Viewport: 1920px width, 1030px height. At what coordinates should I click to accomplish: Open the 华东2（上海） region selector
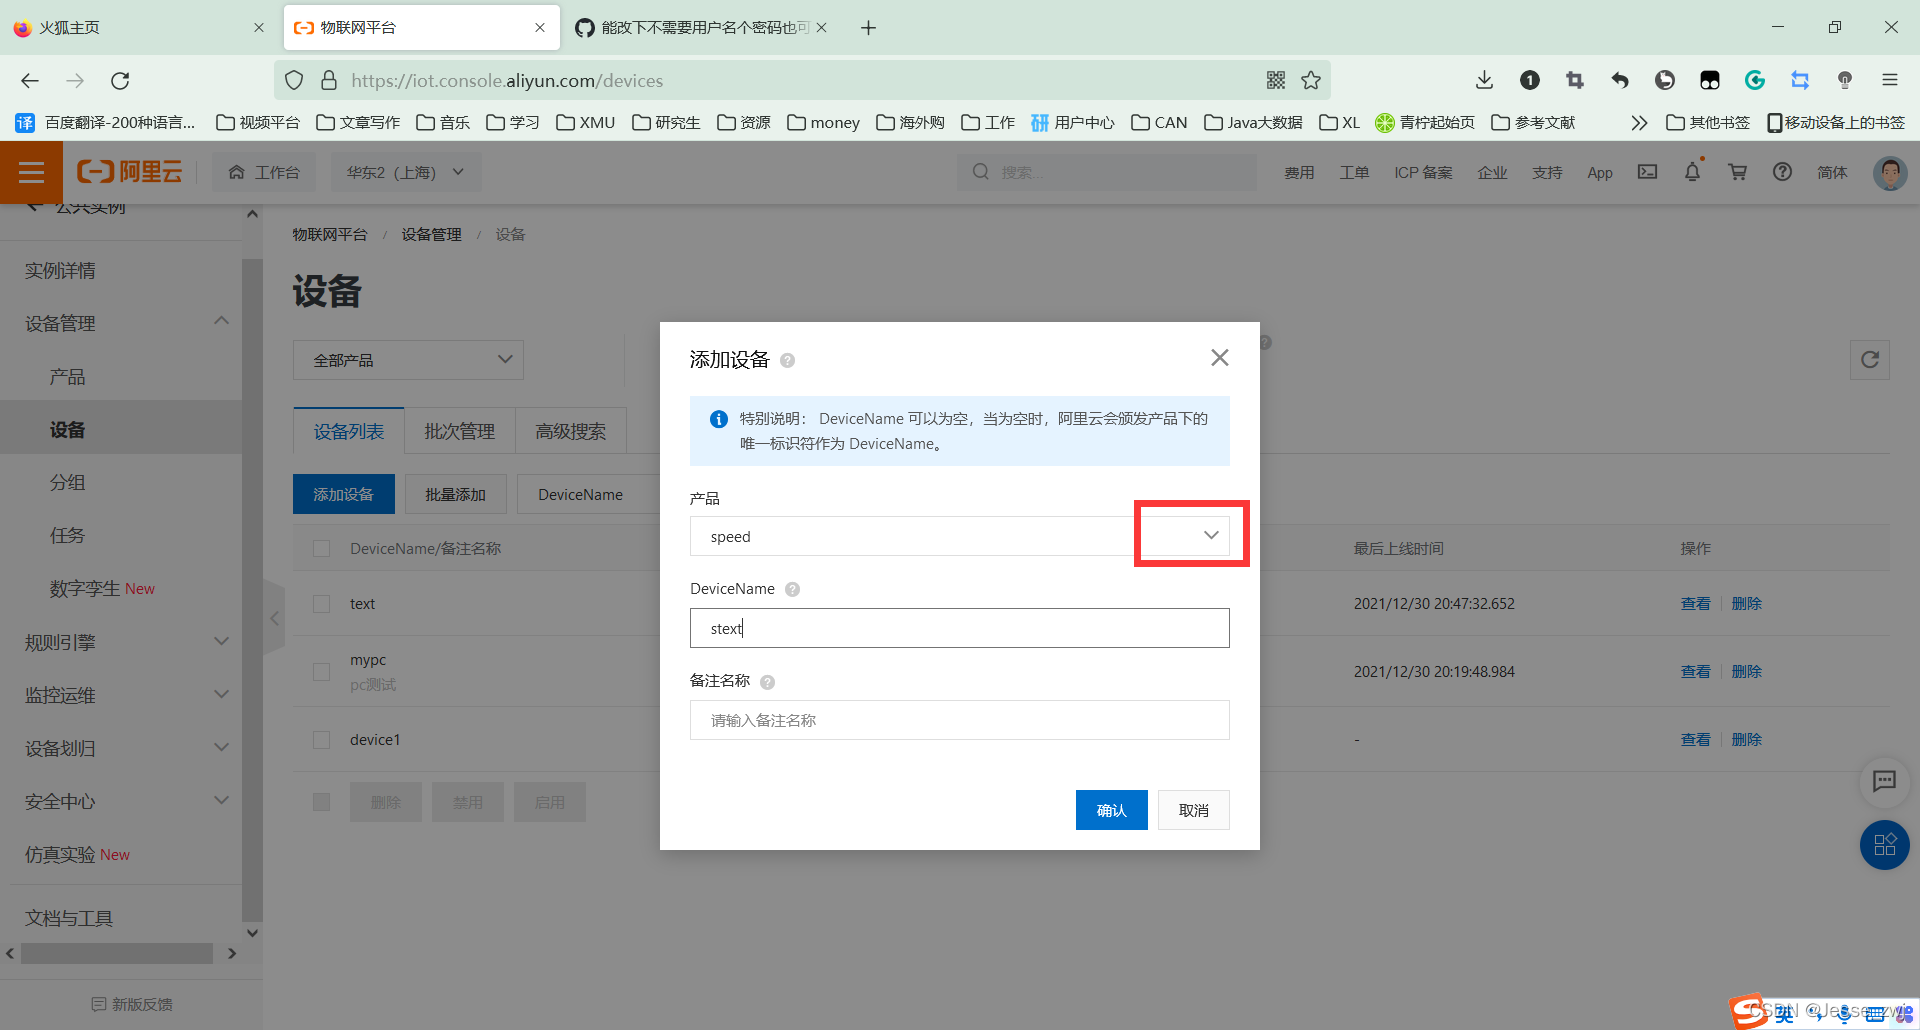click(405, 172)
